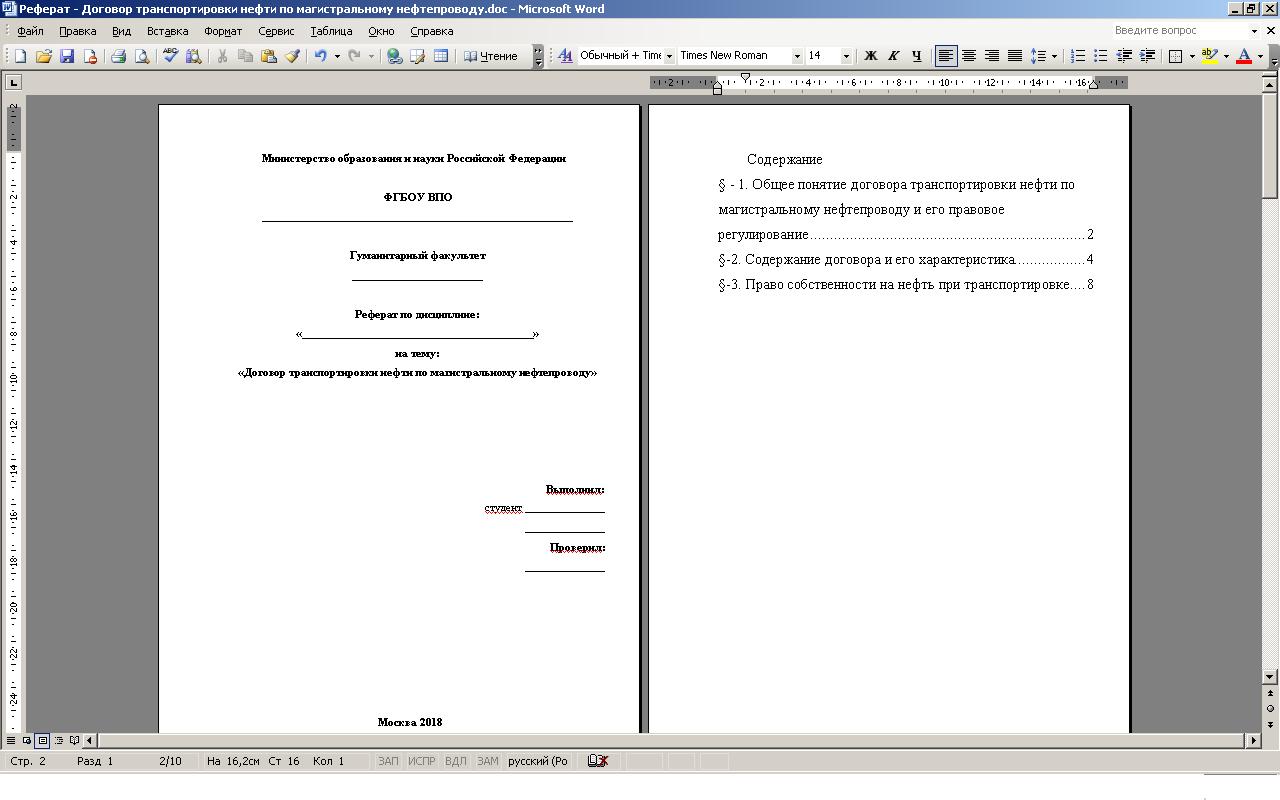Click the left indent marker on the ruler

point(717,89)
